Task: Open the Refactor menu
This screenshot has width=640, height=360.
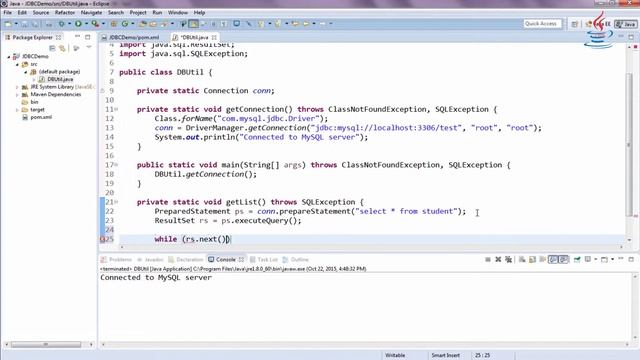Action: point(65,13)
